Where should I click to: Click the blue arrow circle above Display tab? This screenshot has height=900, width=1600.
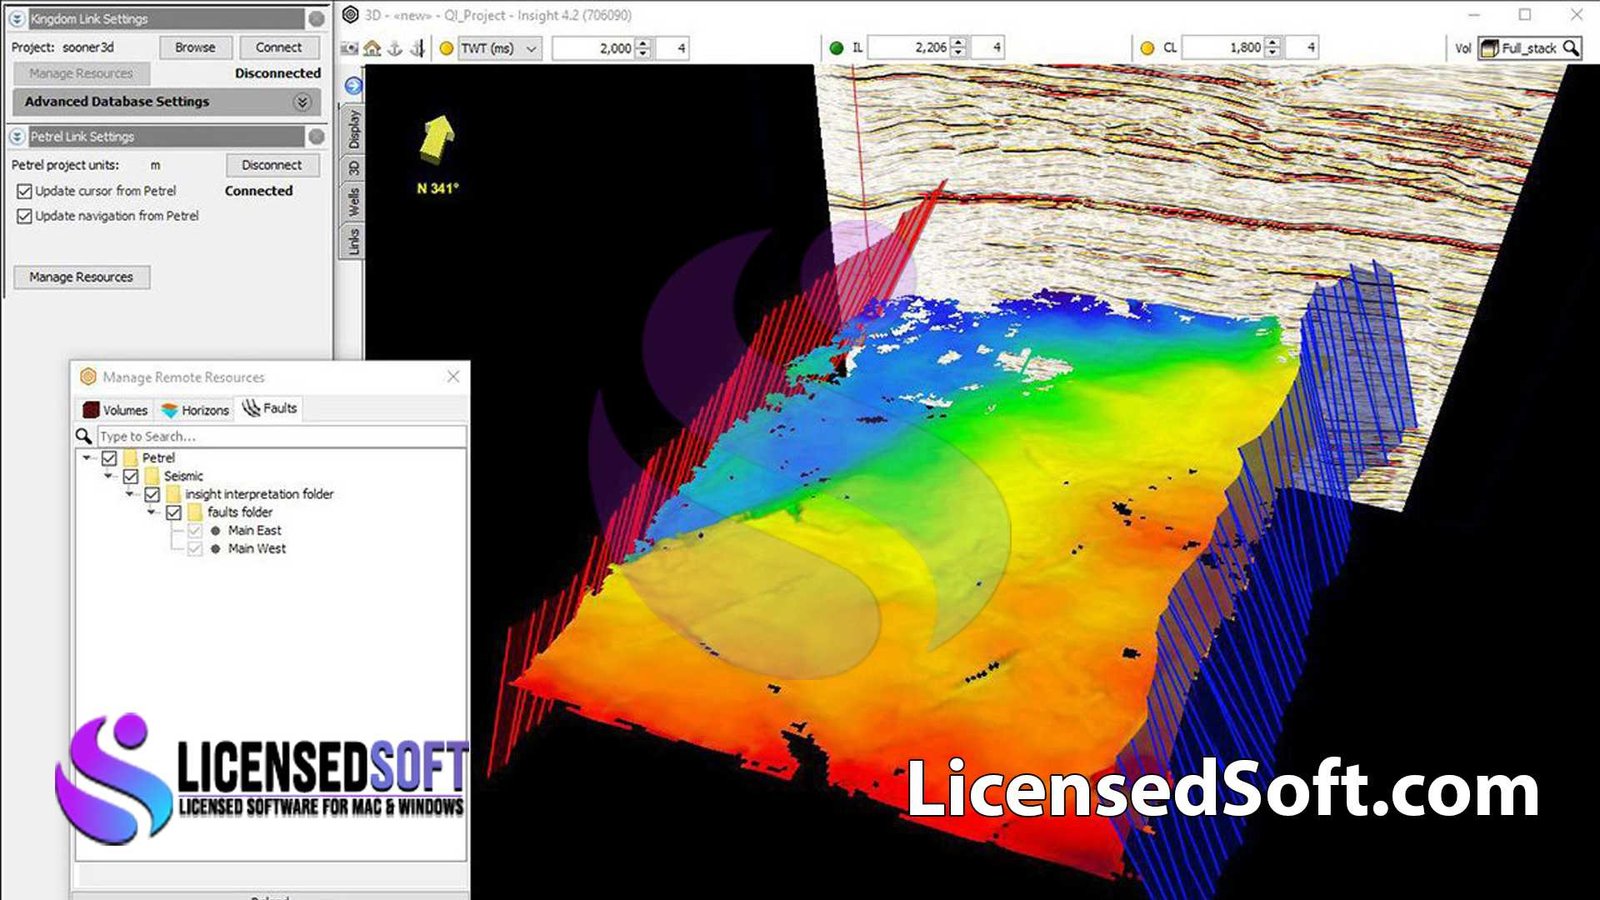[x=353, y=86]
